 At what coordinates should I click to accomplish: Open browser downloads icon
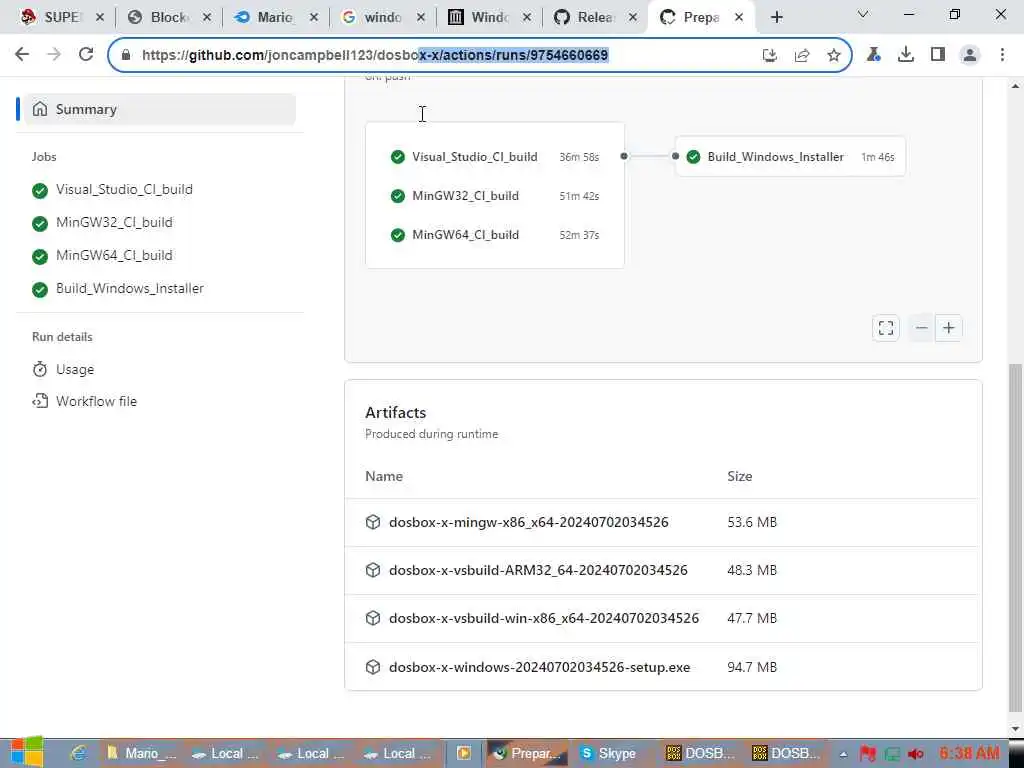pos(906,55)
